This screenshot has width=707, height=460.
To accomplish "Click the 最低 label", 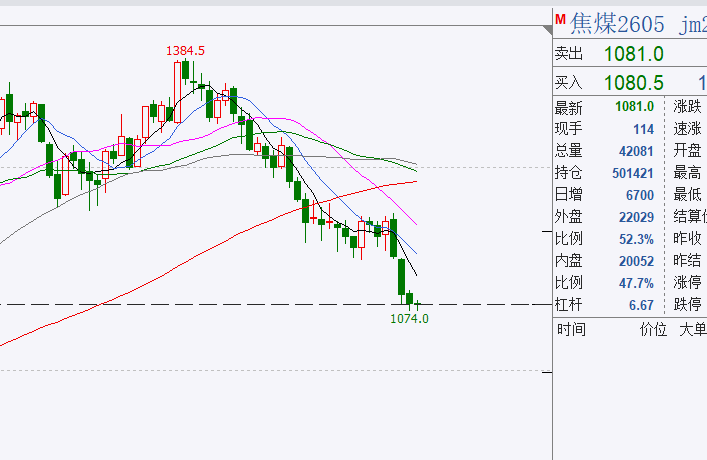I will click(687, 195).
